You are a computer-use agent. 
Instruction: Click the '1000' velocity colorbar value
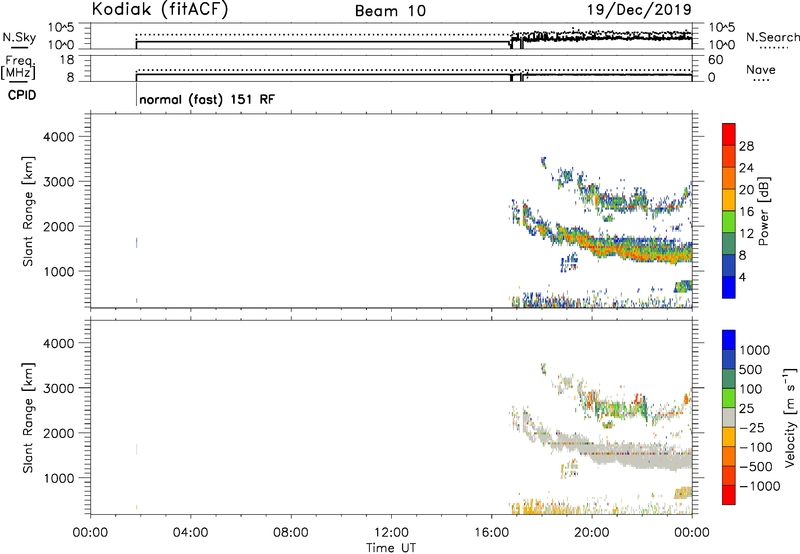[x=755, y=350]
